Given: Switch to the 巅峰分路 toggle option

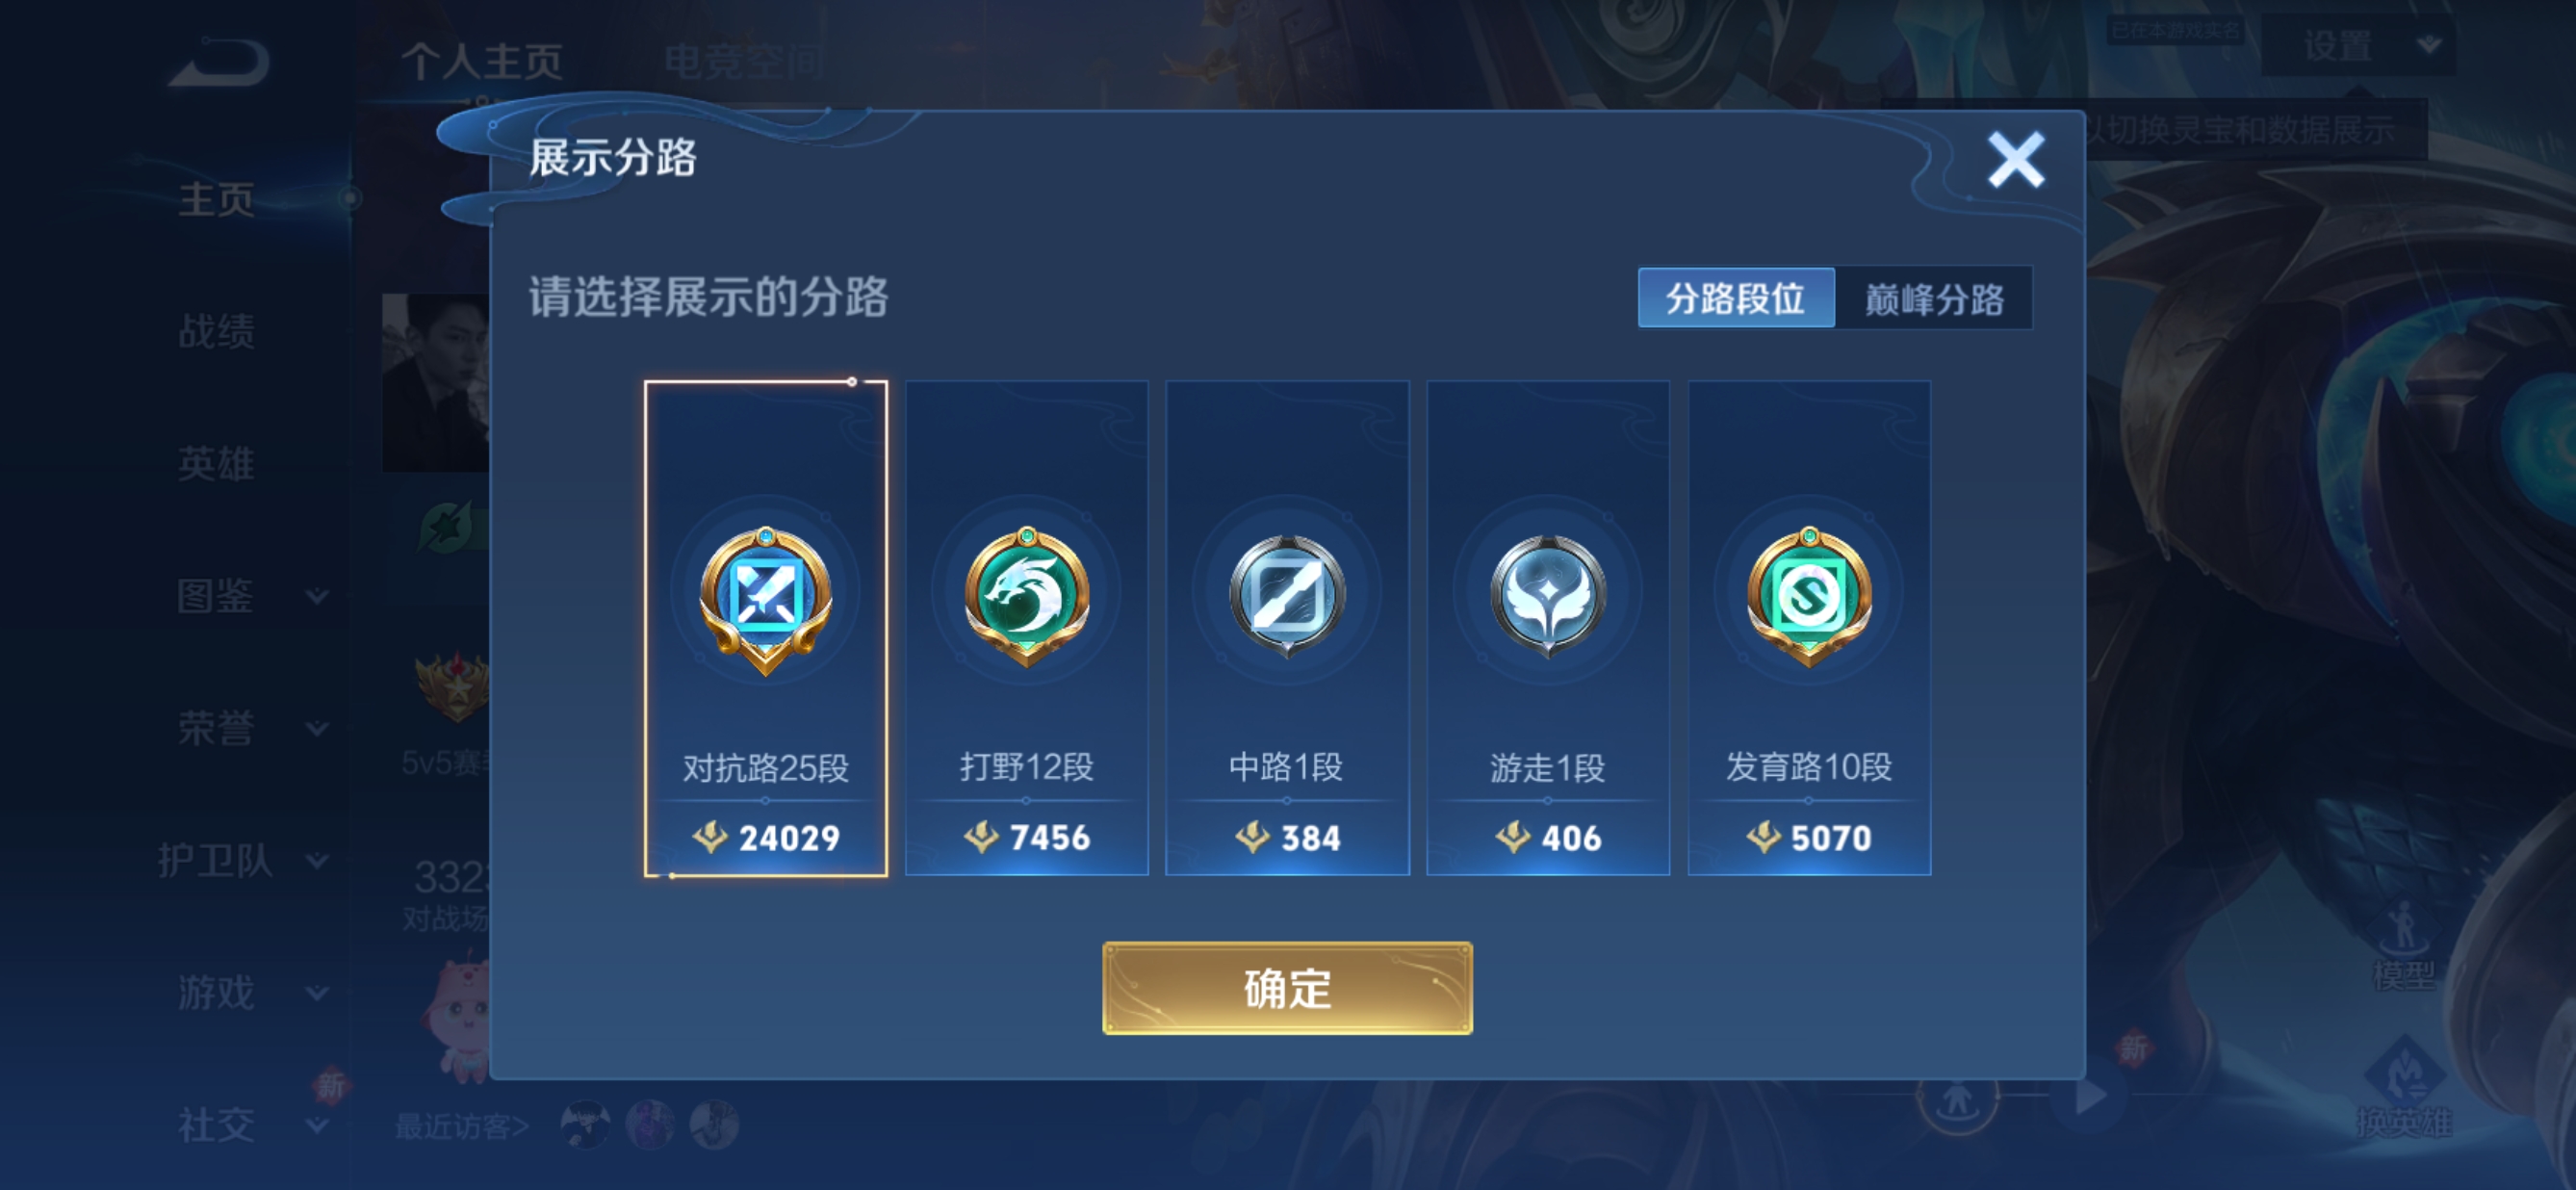Looking at the screenshot, I should point(1934,297).
